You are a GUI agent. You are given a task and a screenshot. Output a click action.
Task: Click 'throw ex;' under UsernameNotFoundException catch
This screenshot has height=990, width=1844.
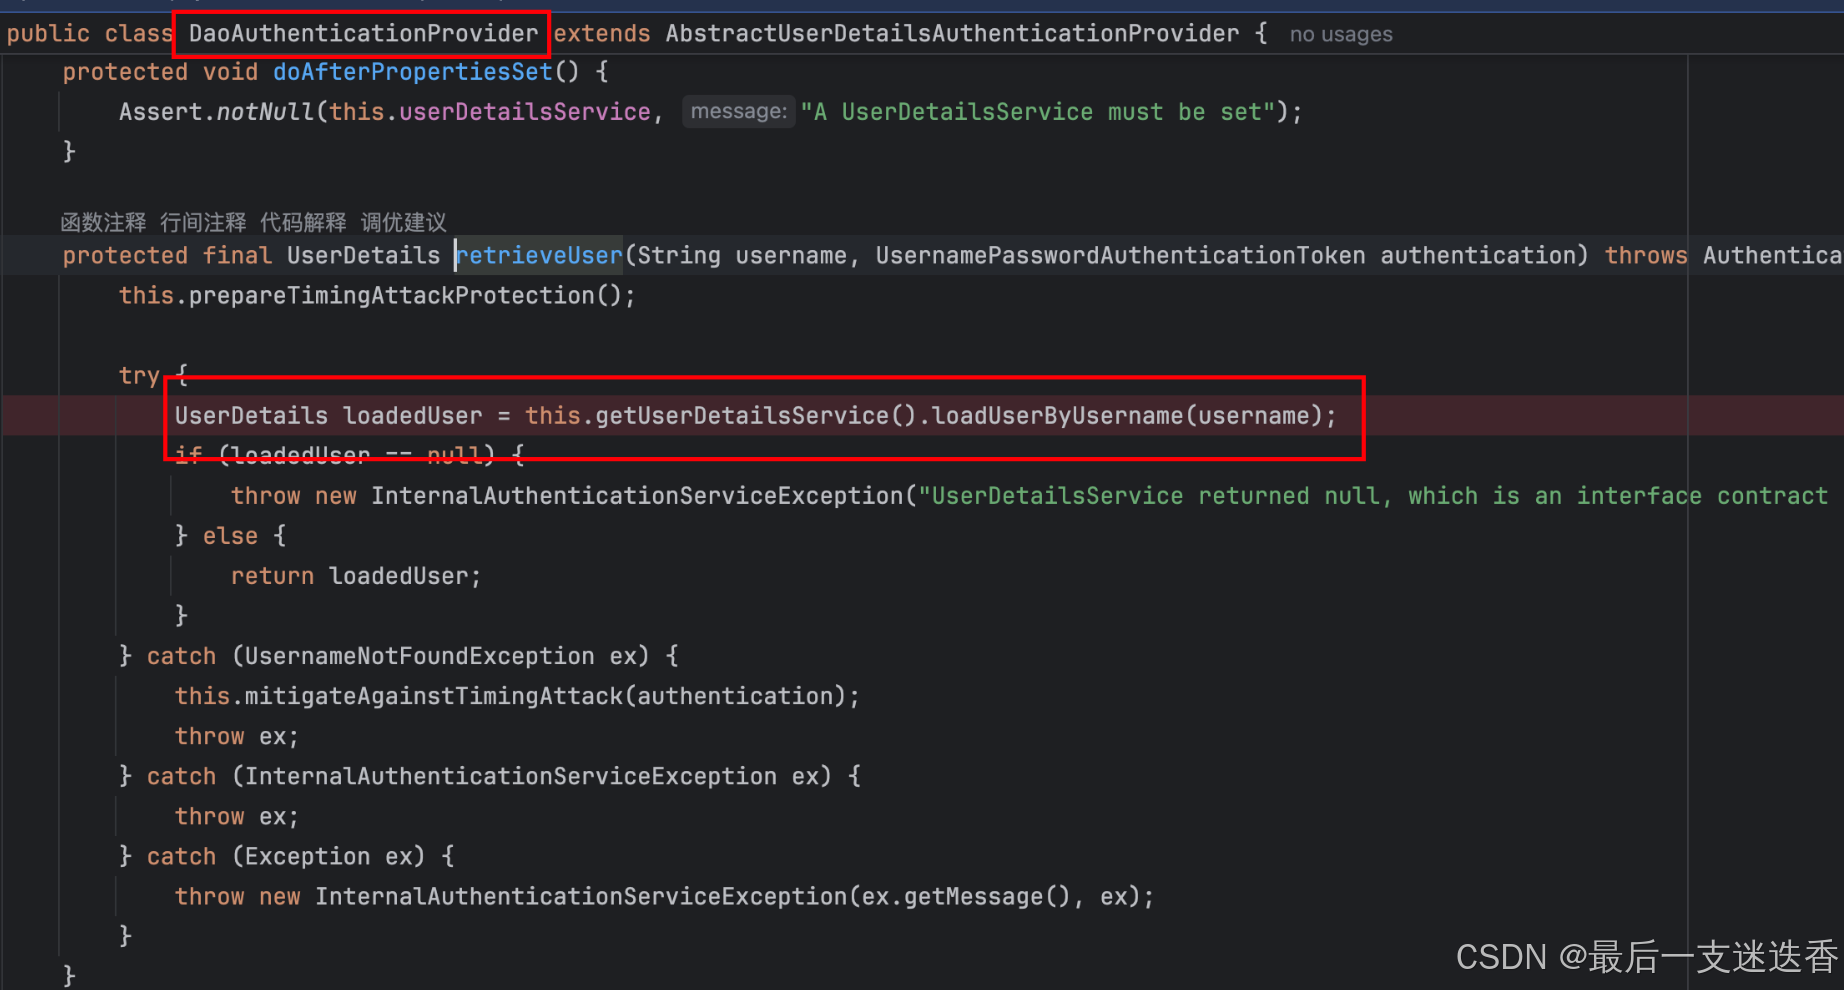[x=237, y=736]
